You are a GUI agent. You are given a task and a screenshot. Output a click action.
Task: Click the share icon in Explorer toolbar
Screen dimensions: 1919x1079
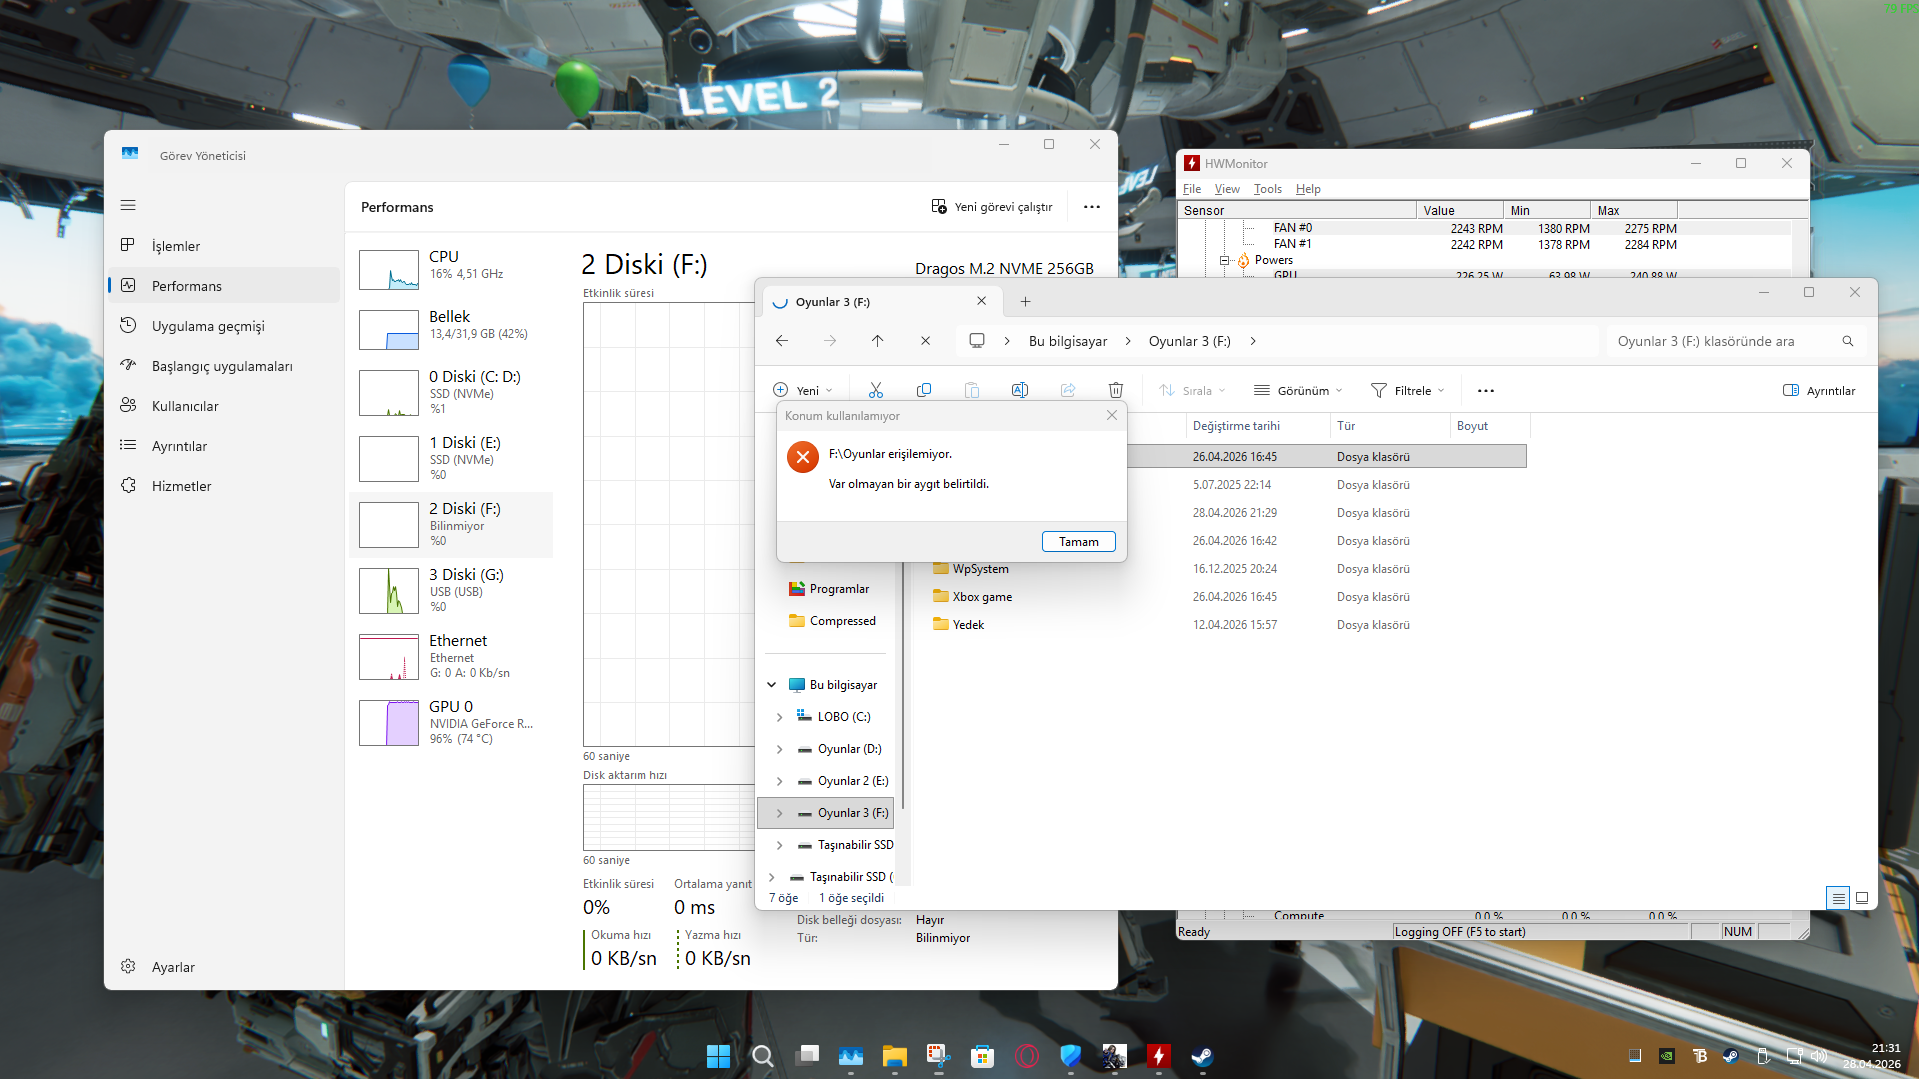[x=1068, y=390]
